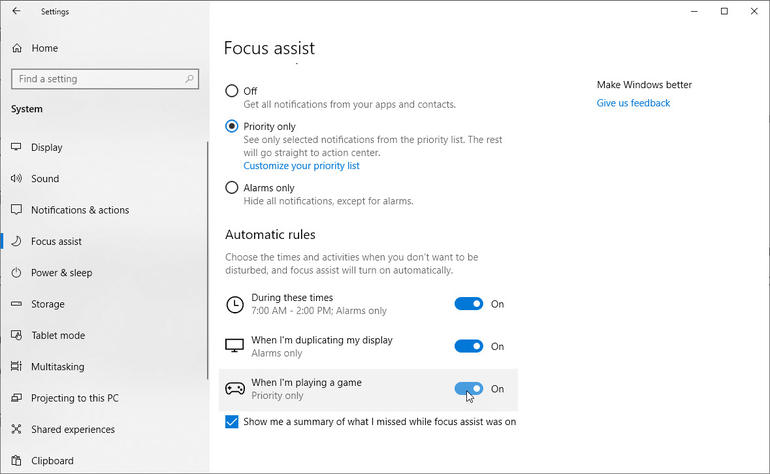This screenshot has width=770, height=474.
Task: Click the Focus assist page title
Action: (269, 48)
